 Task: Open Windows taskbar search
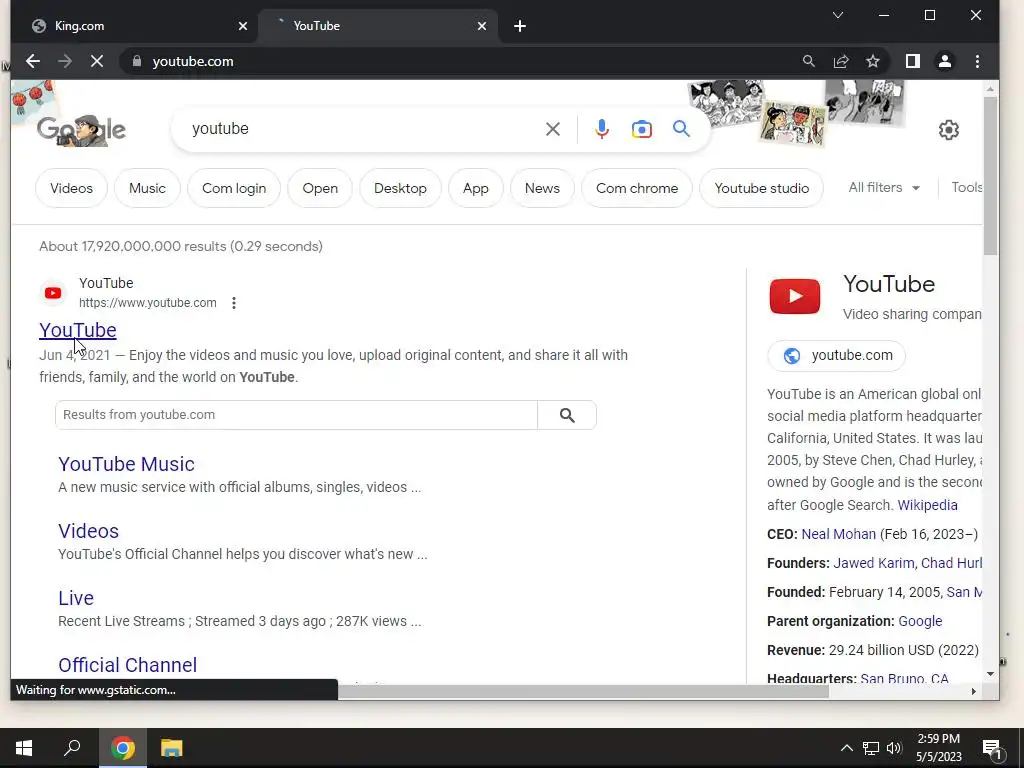click(x=72, y=748)
